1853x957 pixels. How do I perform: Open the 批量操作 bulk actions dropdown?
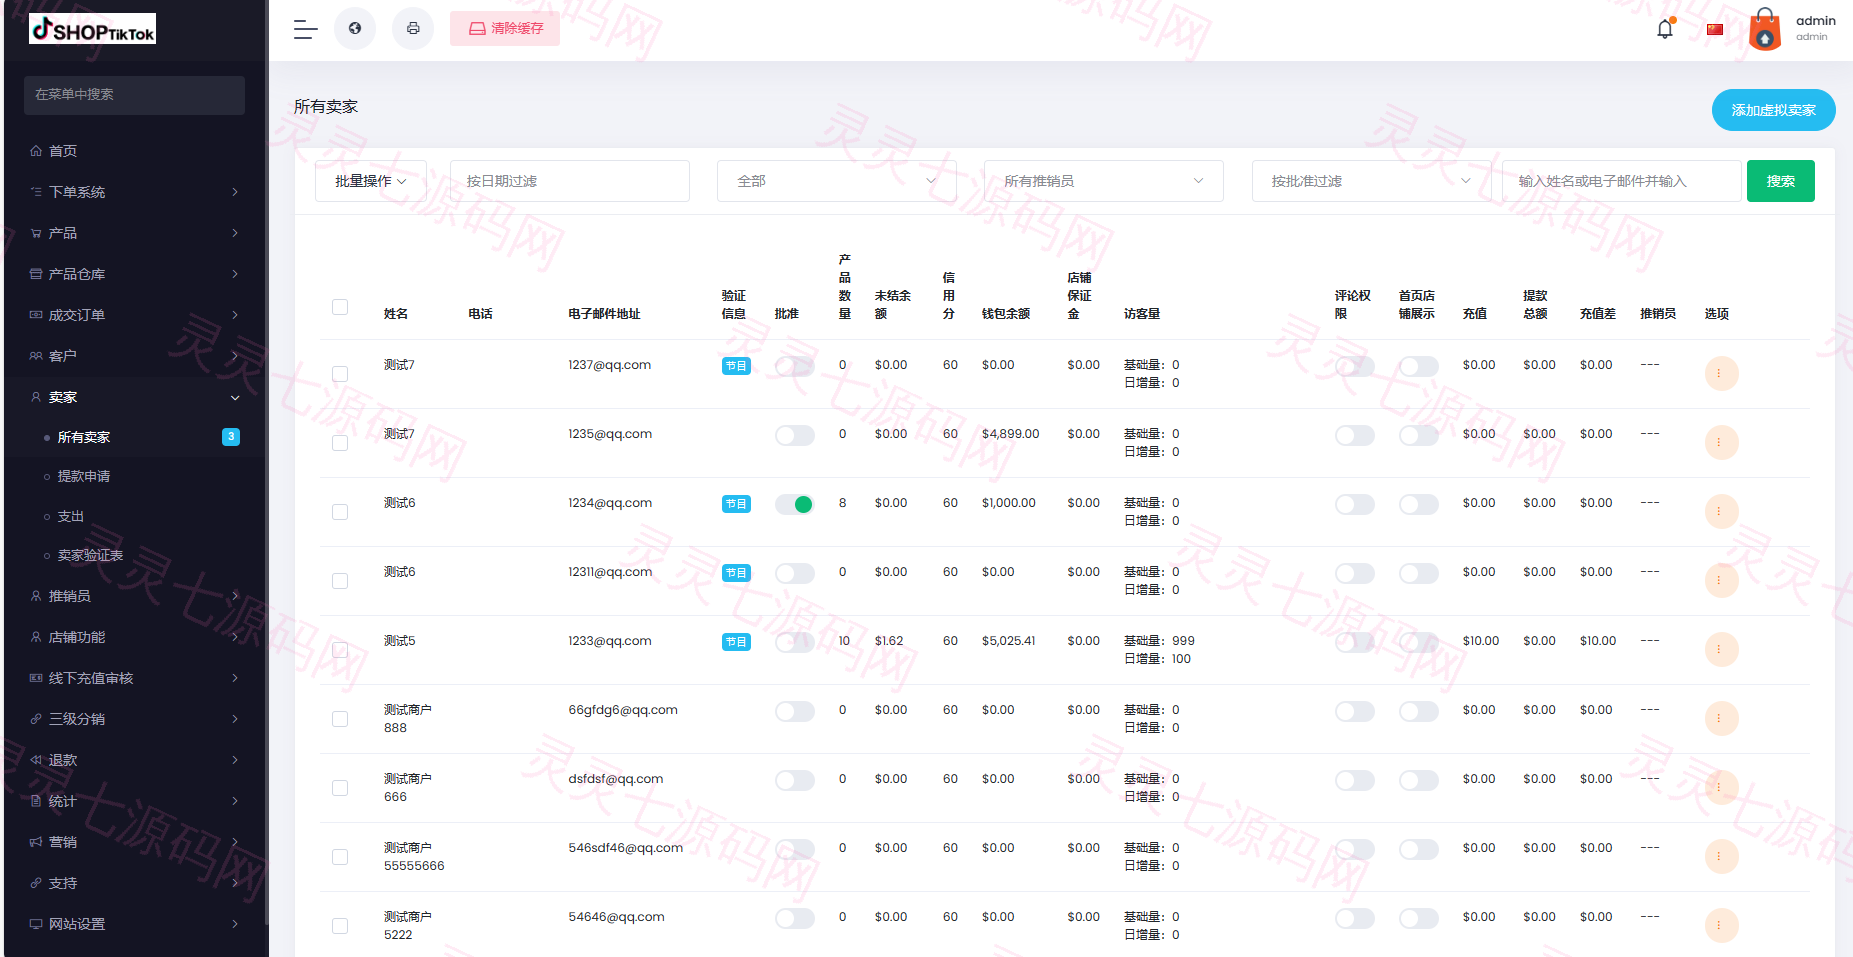[x=371, y=181]
